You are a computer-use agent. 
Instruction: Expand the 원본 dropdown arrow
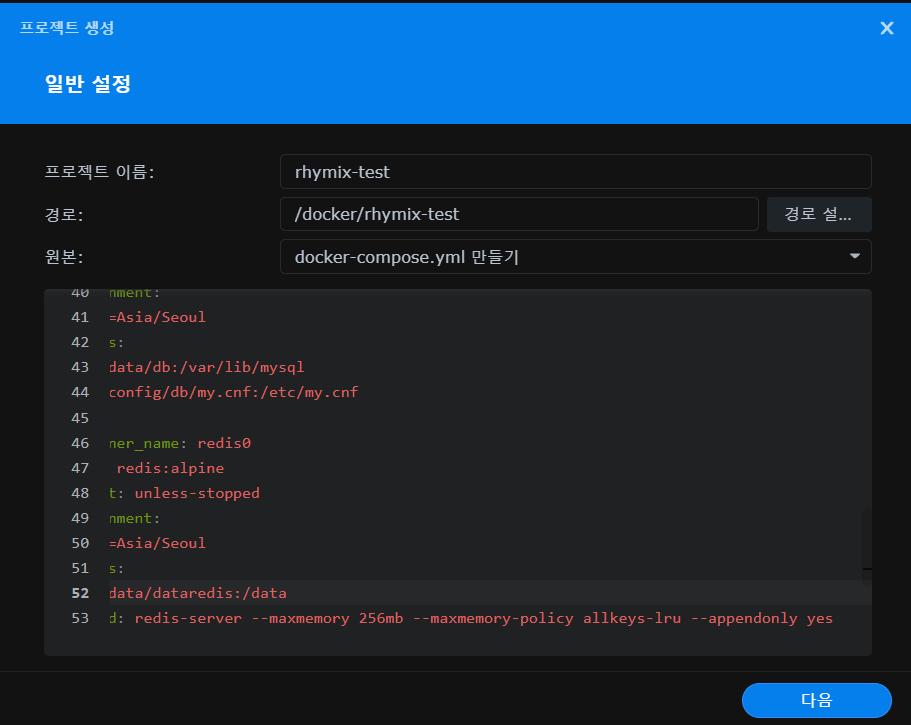[x=854, y=257]
